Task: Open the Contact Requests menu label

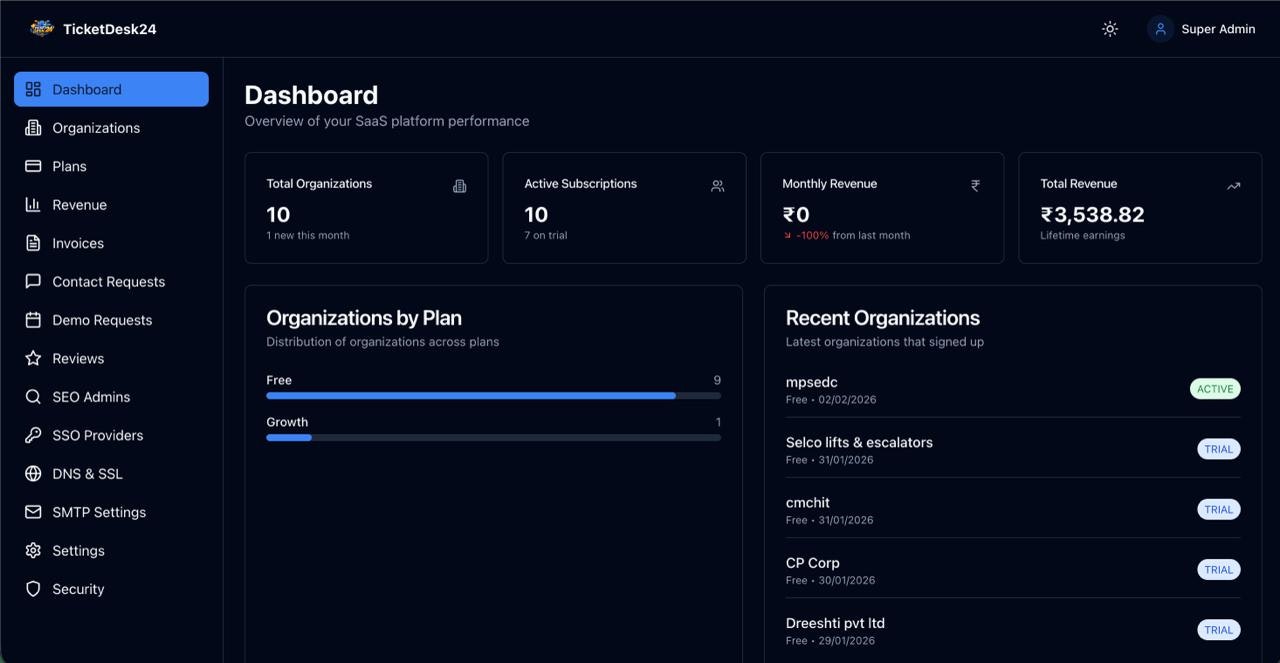Action: click(109, 282)
